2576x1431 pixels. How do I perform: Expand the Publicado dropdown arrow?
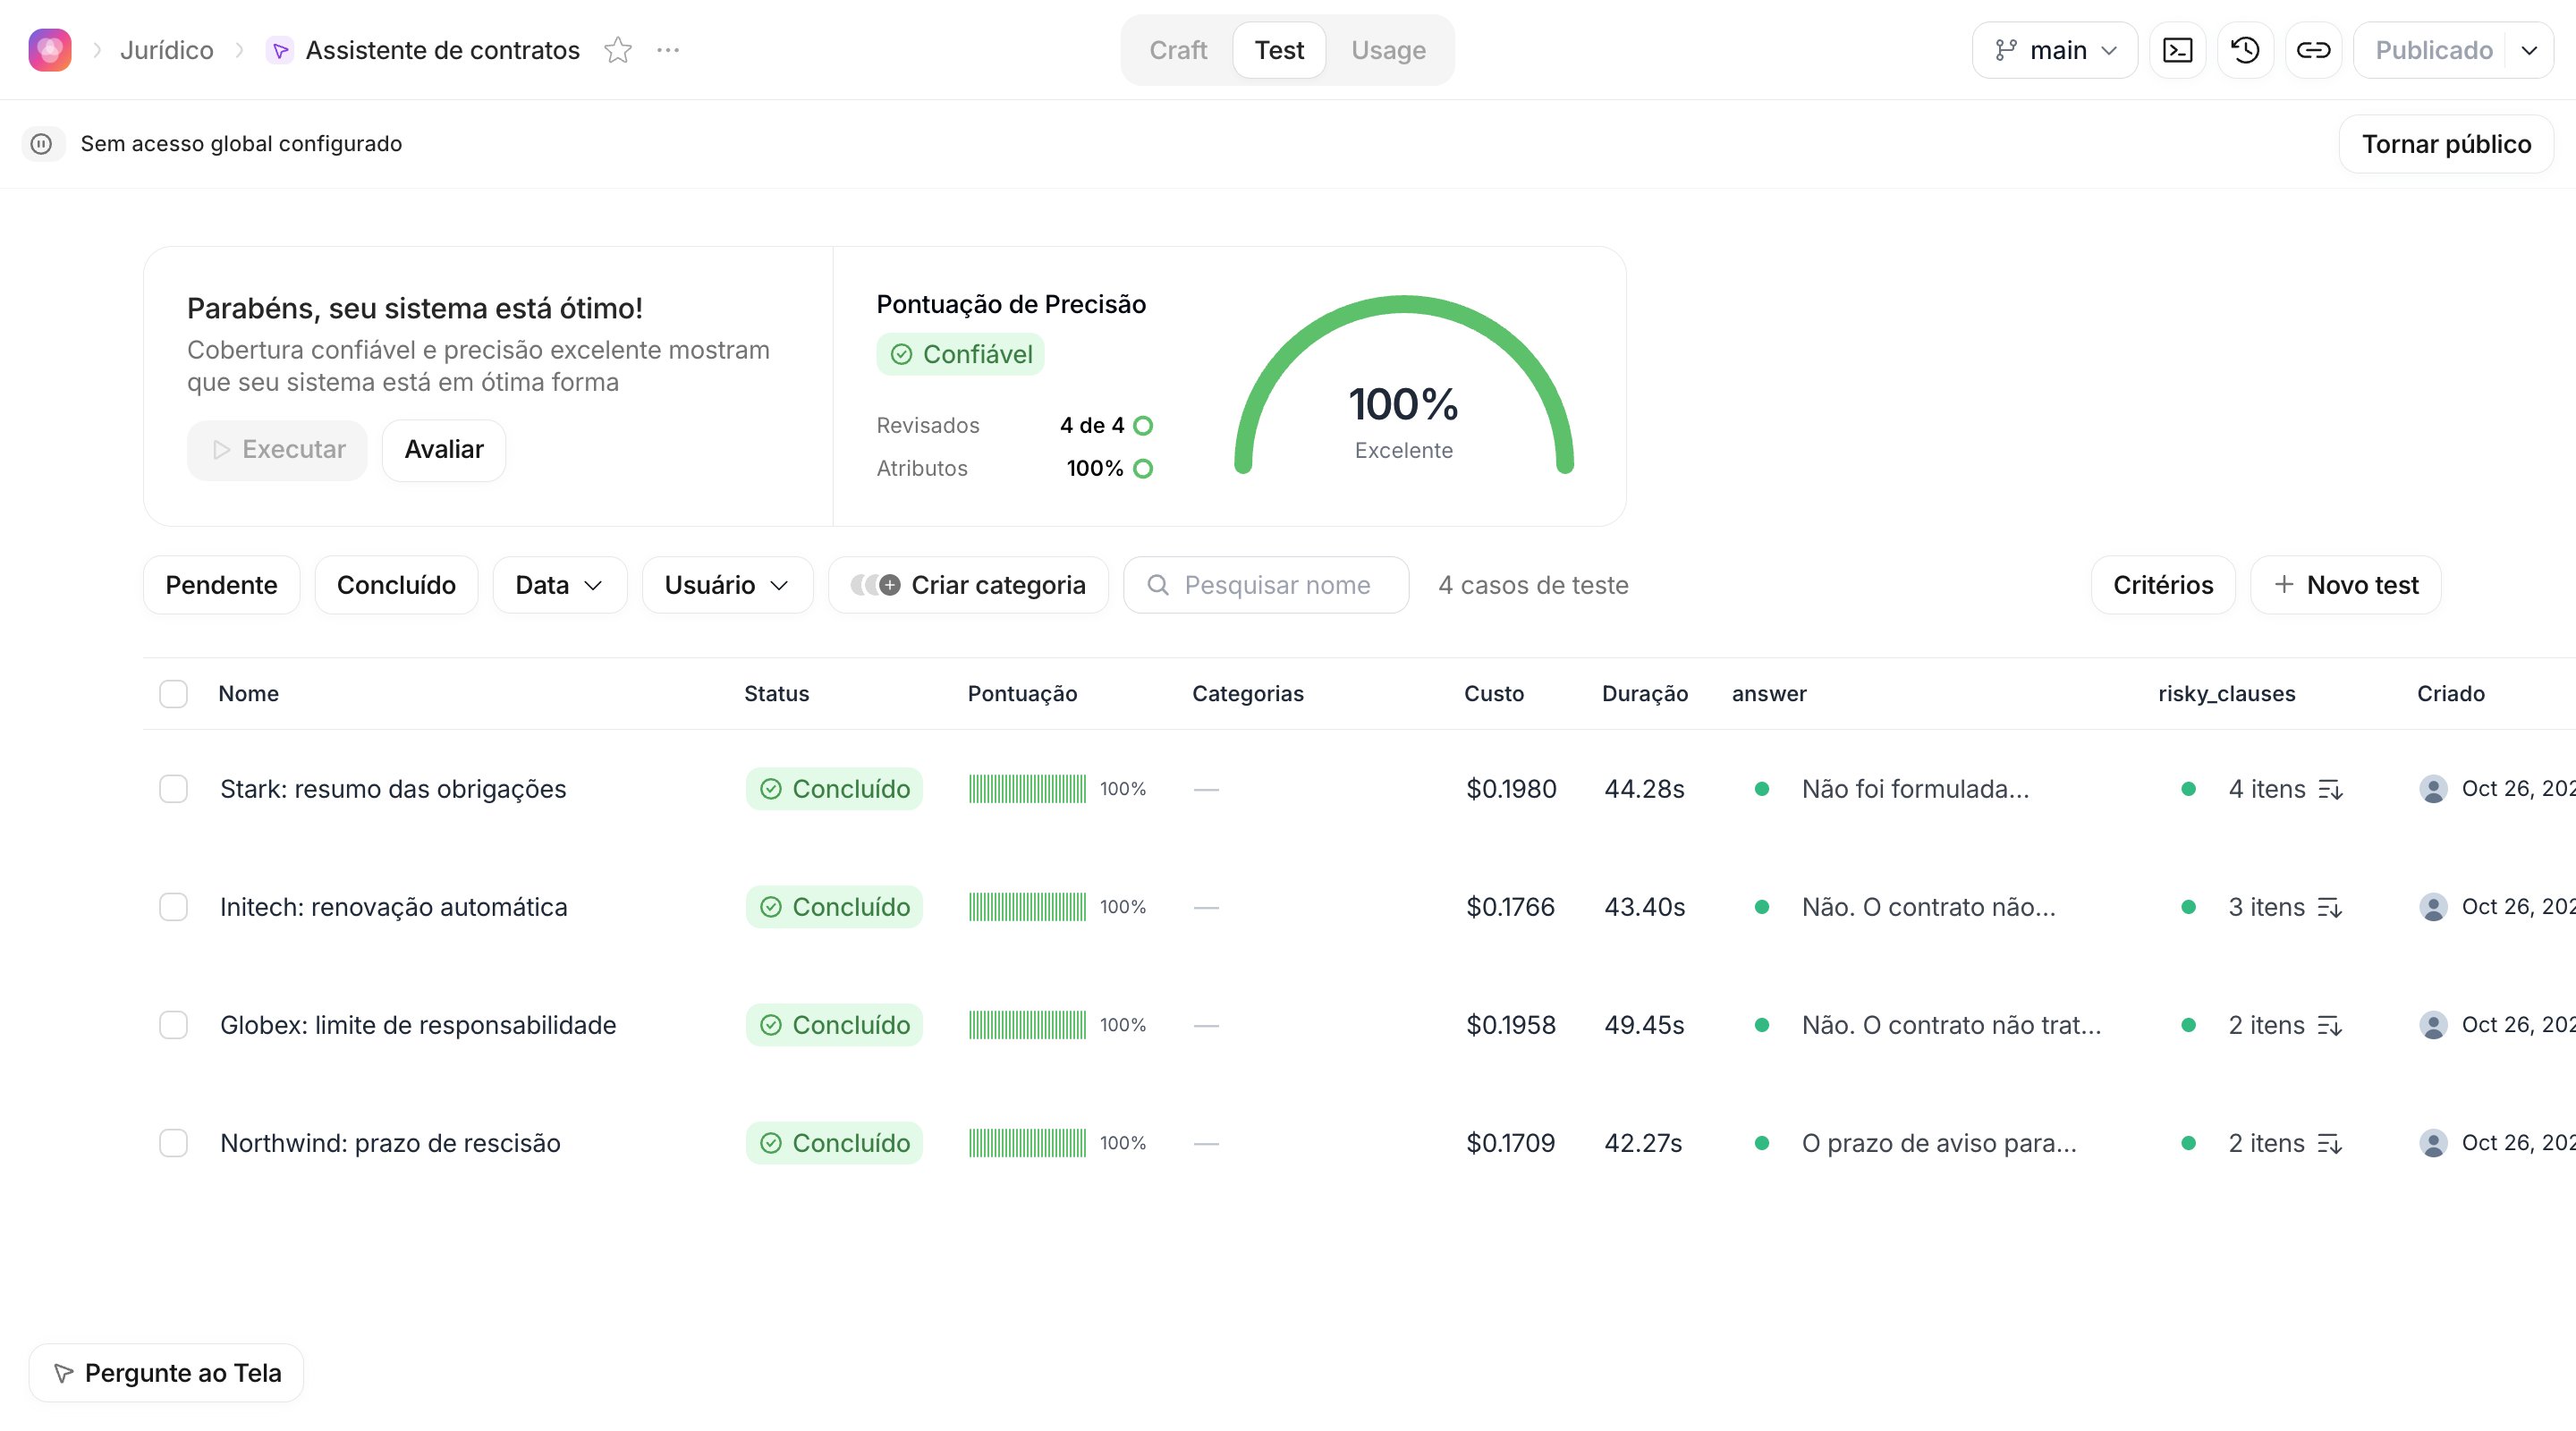(2529, 50)
